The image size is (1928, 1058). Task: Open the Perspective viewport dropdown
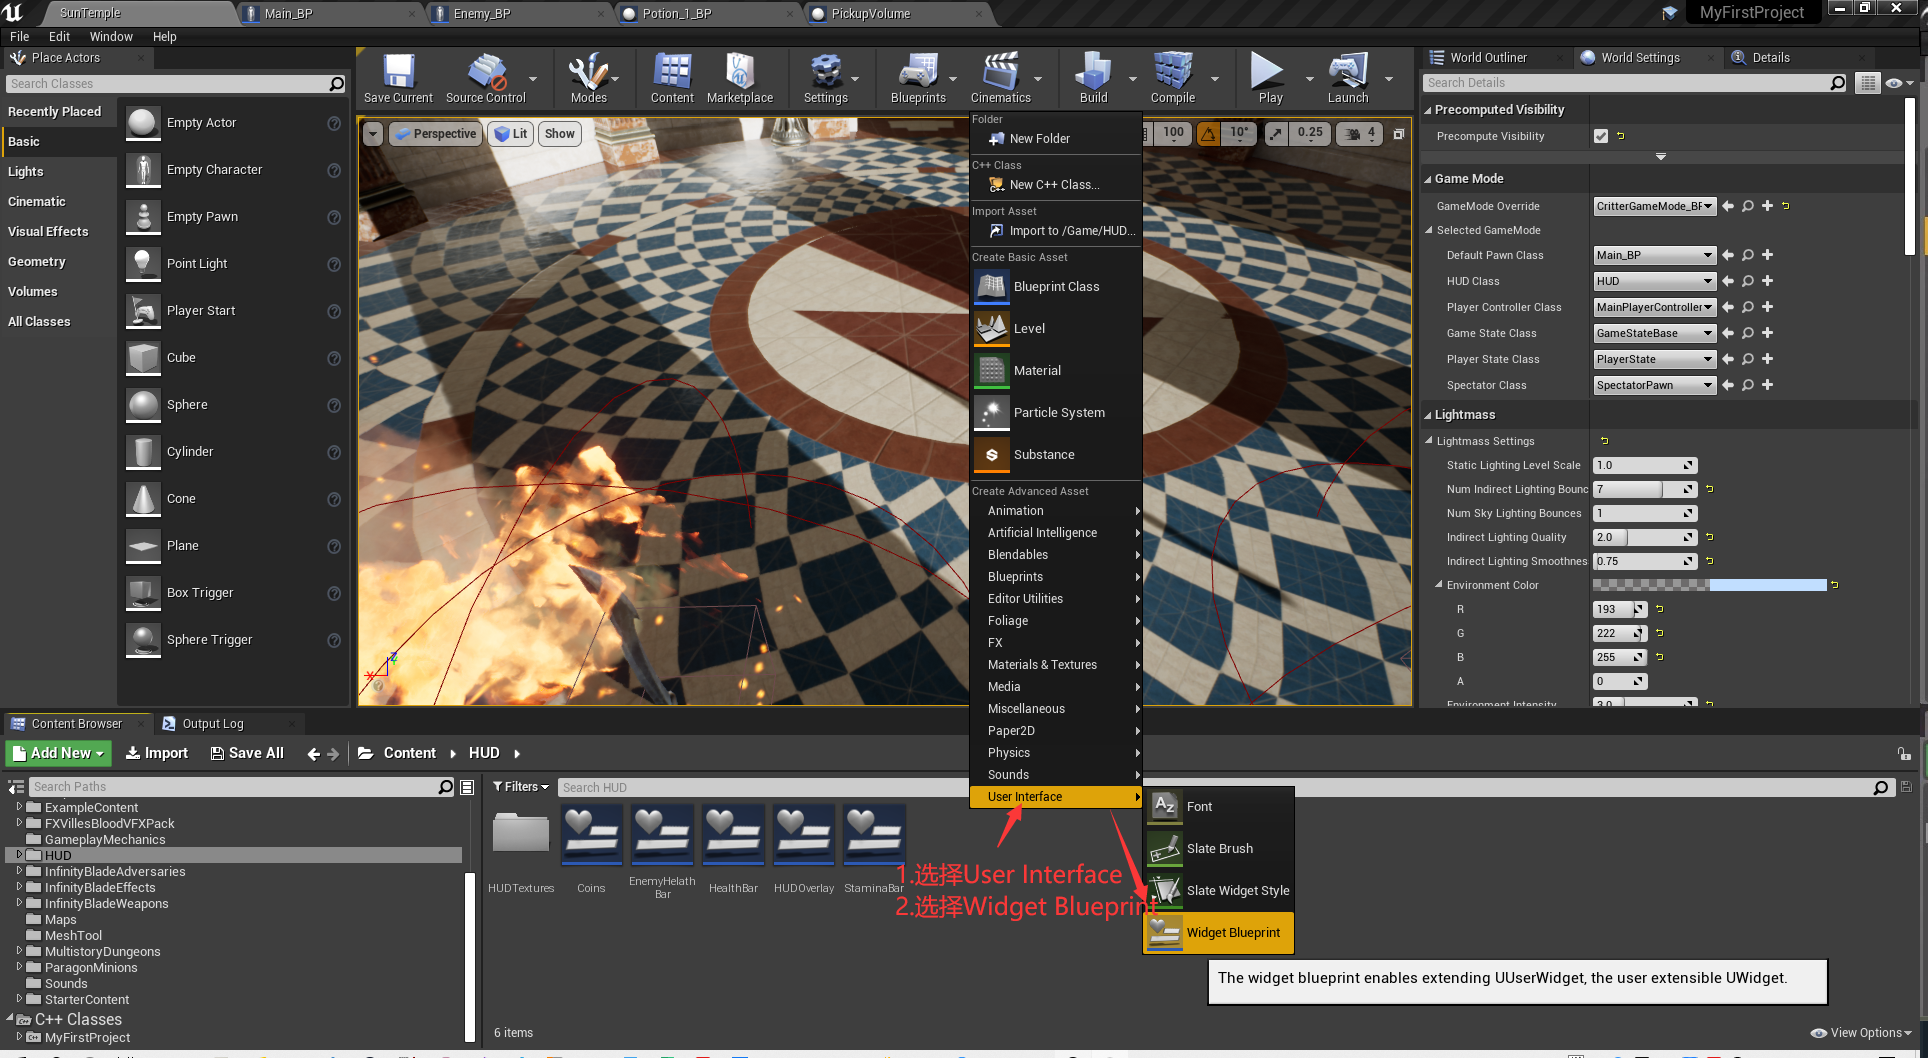[x=434, y=133]
